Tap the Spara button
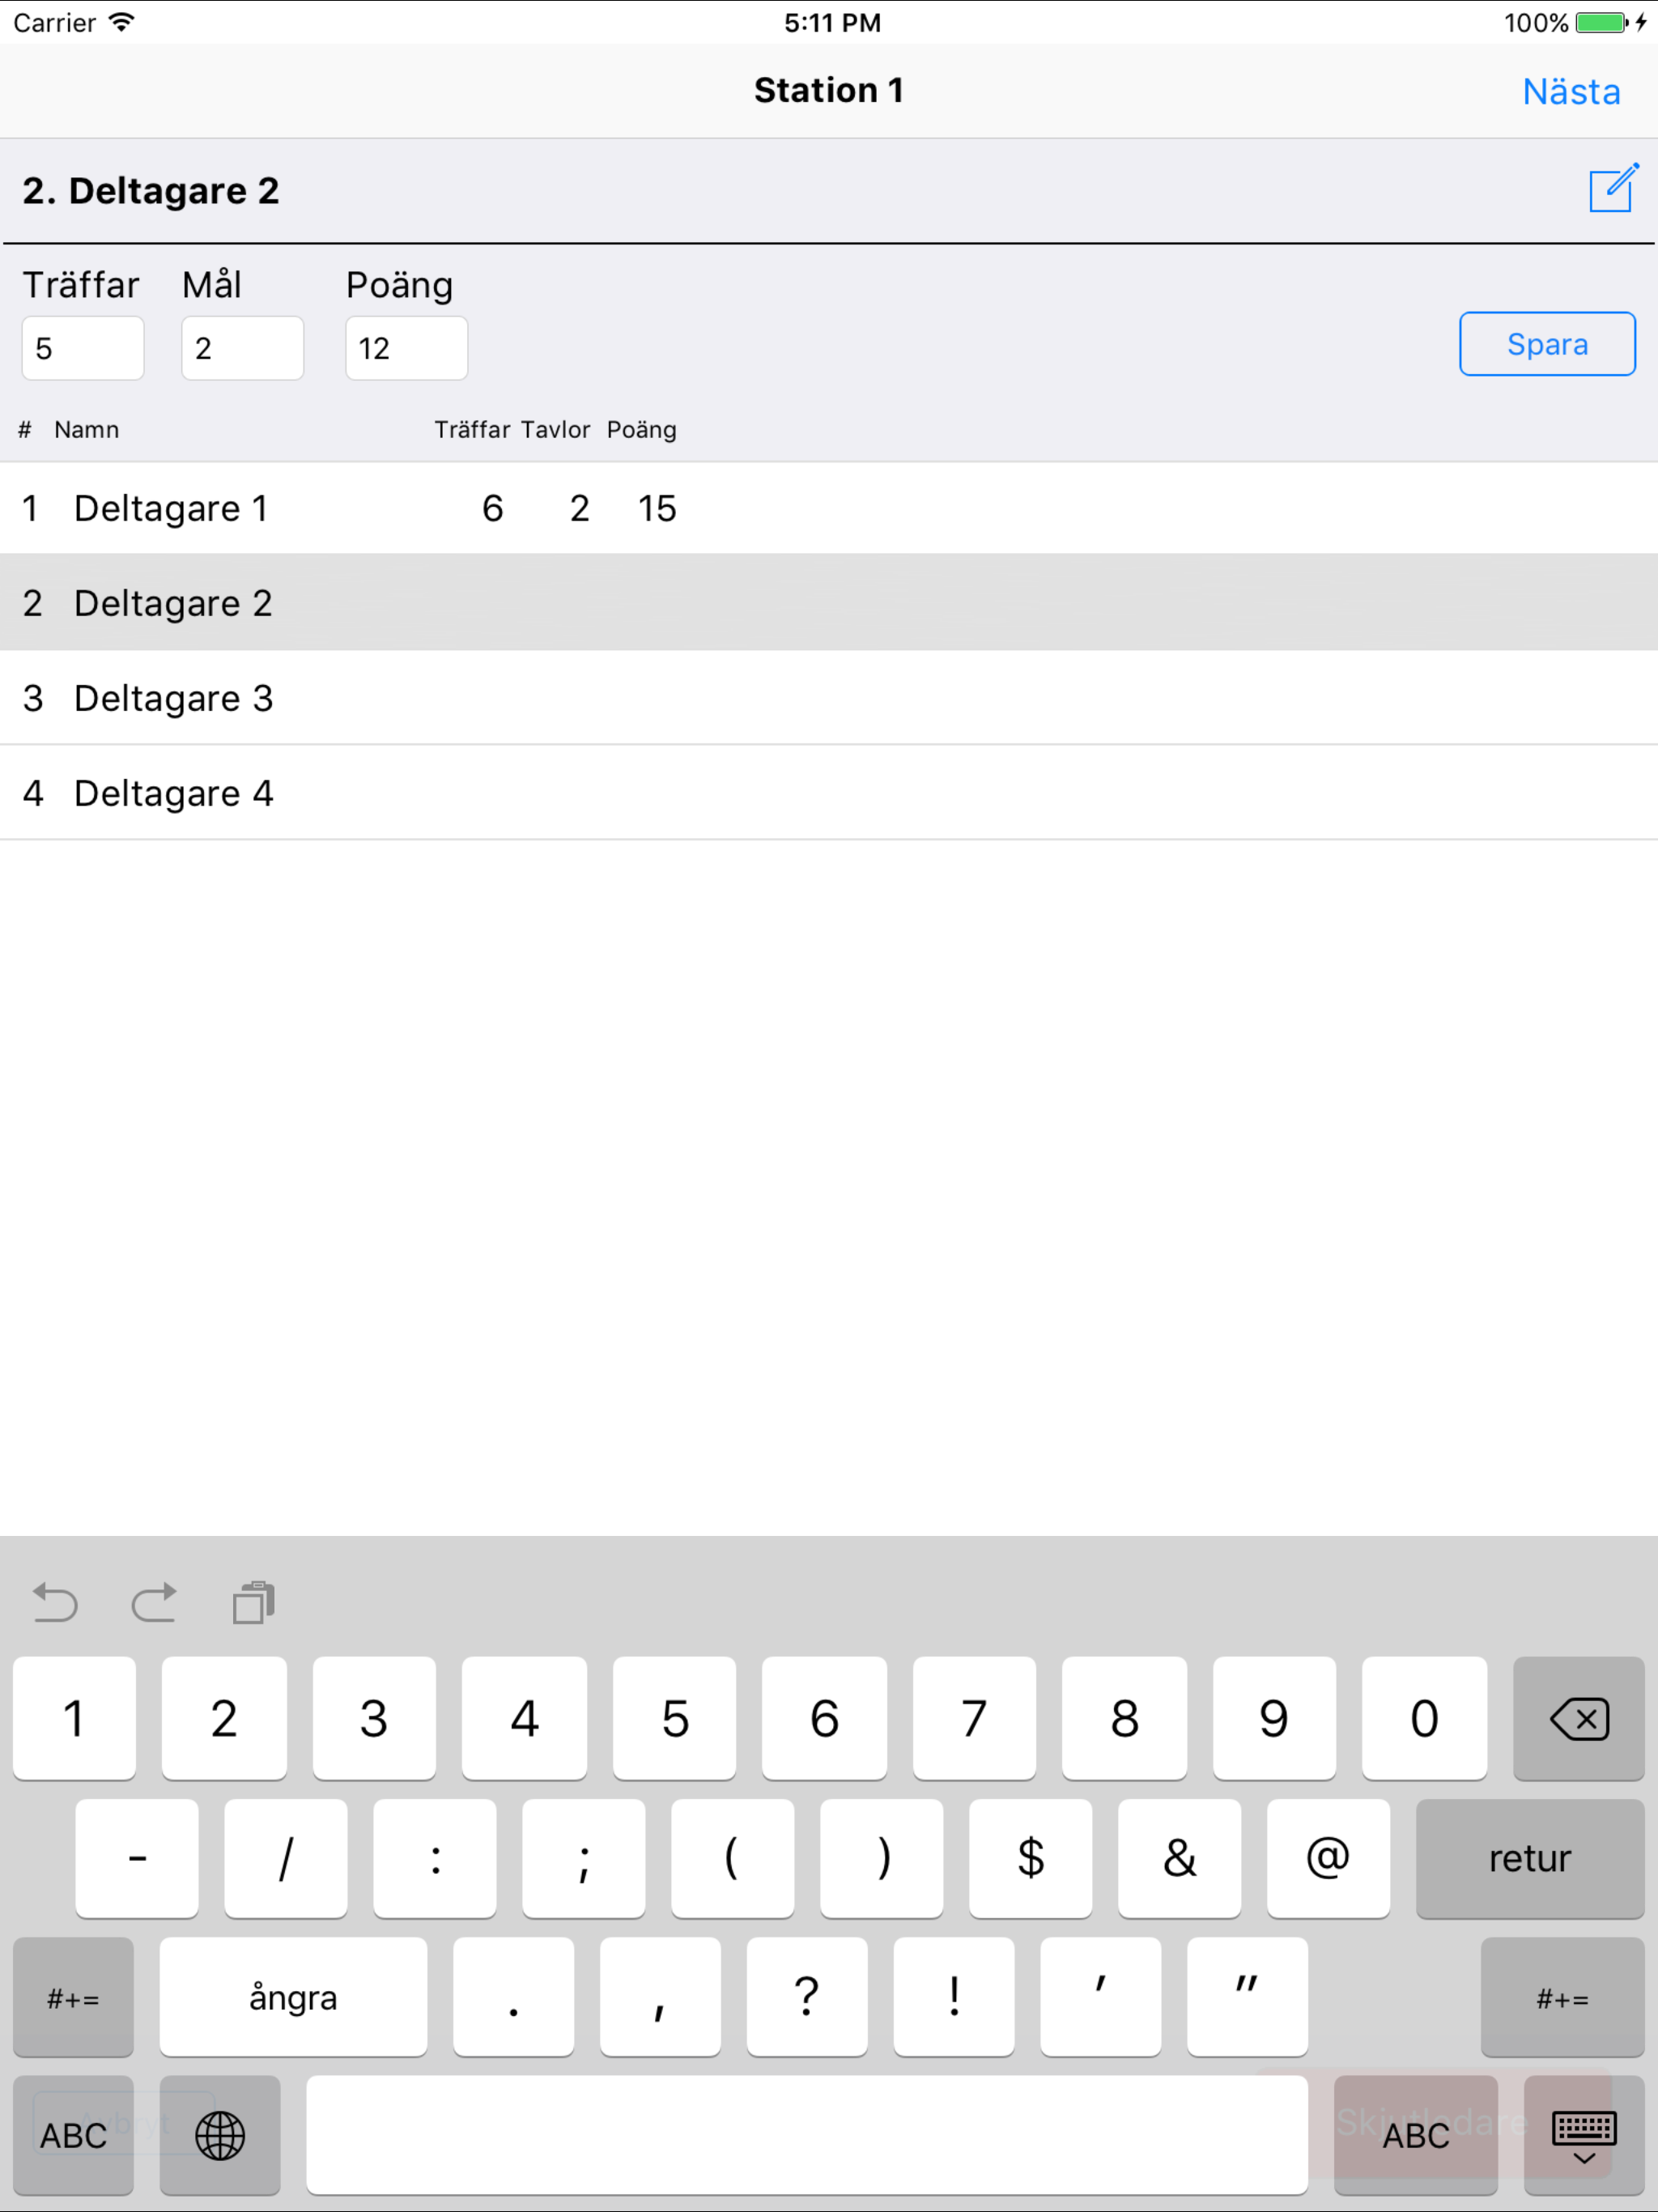Screen dimensions: 1658x2212 coord(1547,344)
